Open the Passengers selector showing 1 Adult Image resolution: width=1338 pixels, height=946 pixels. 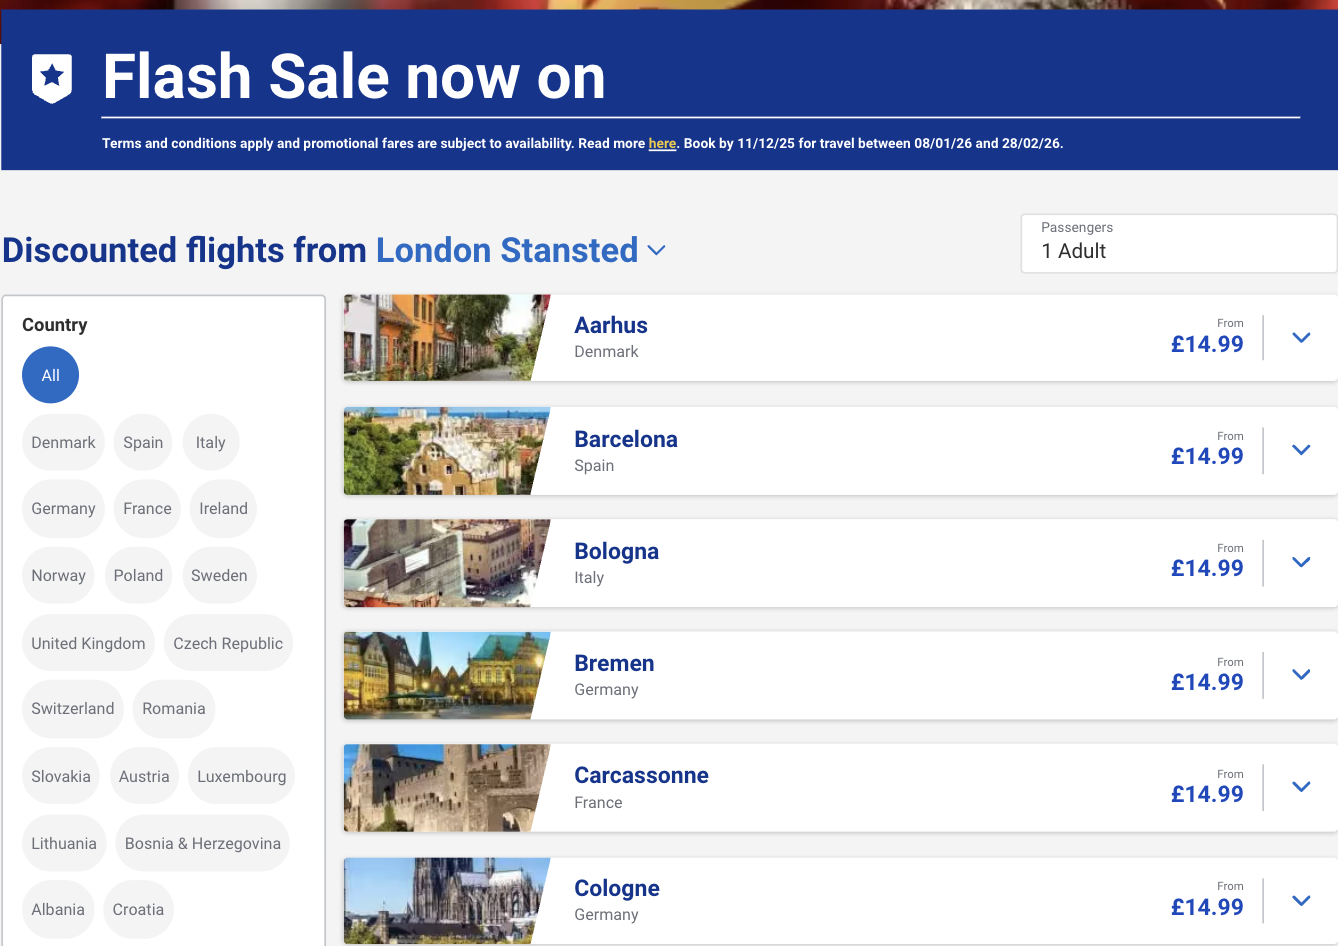click(x=1178, y=243)
